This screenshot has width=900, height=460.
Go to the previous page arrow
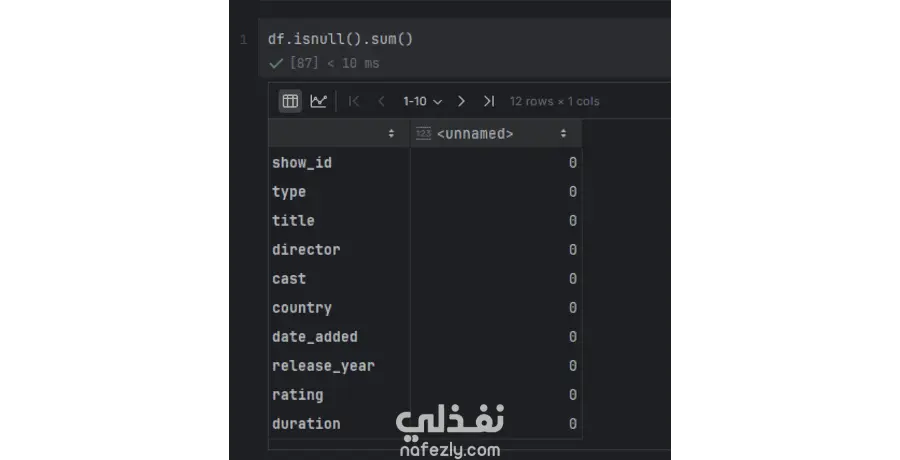coord(381,101)
